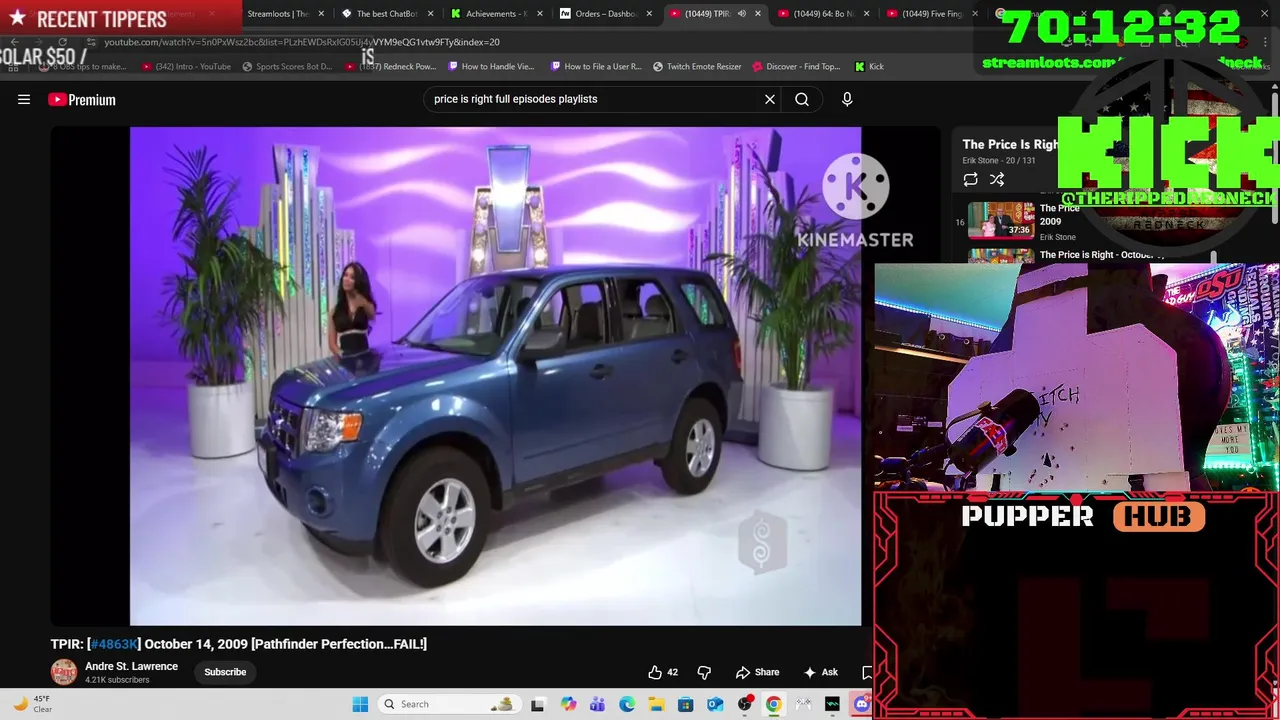Open Twitch Emote Resizer bookmark

click(x=697, y=66)
